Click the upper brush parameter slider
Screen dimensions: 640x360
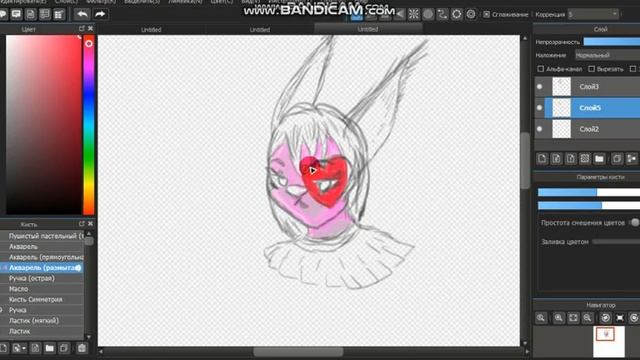point(589,192)
